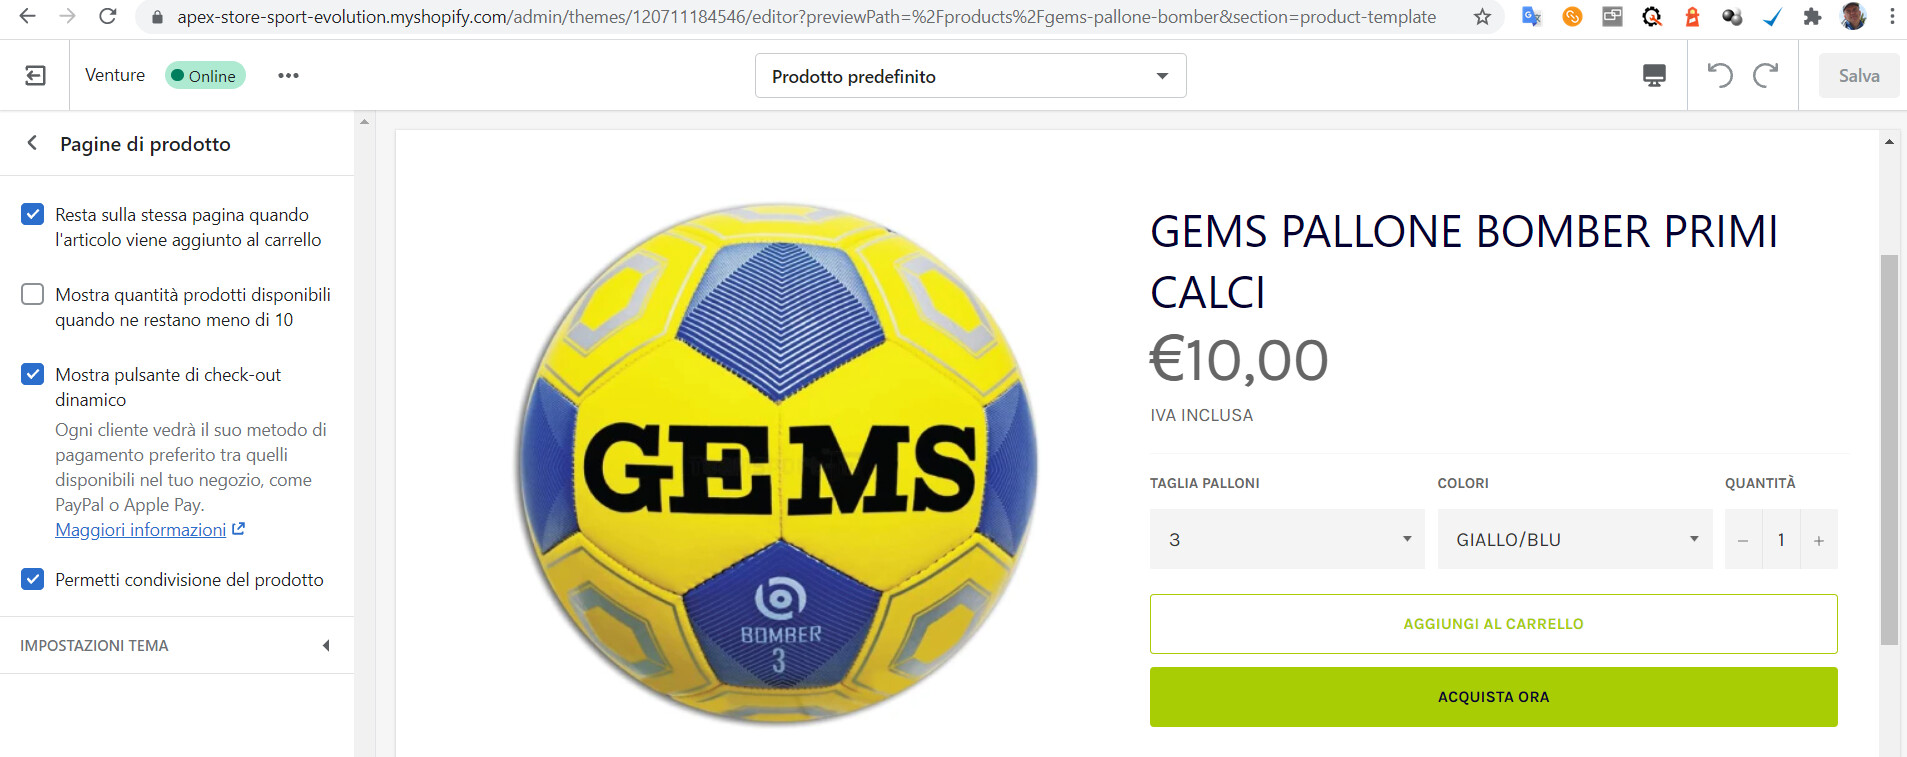Toggle Mostra pulsante di check-out dinamico
This screenshot has width=1907, height=757.
coord(33,374)
